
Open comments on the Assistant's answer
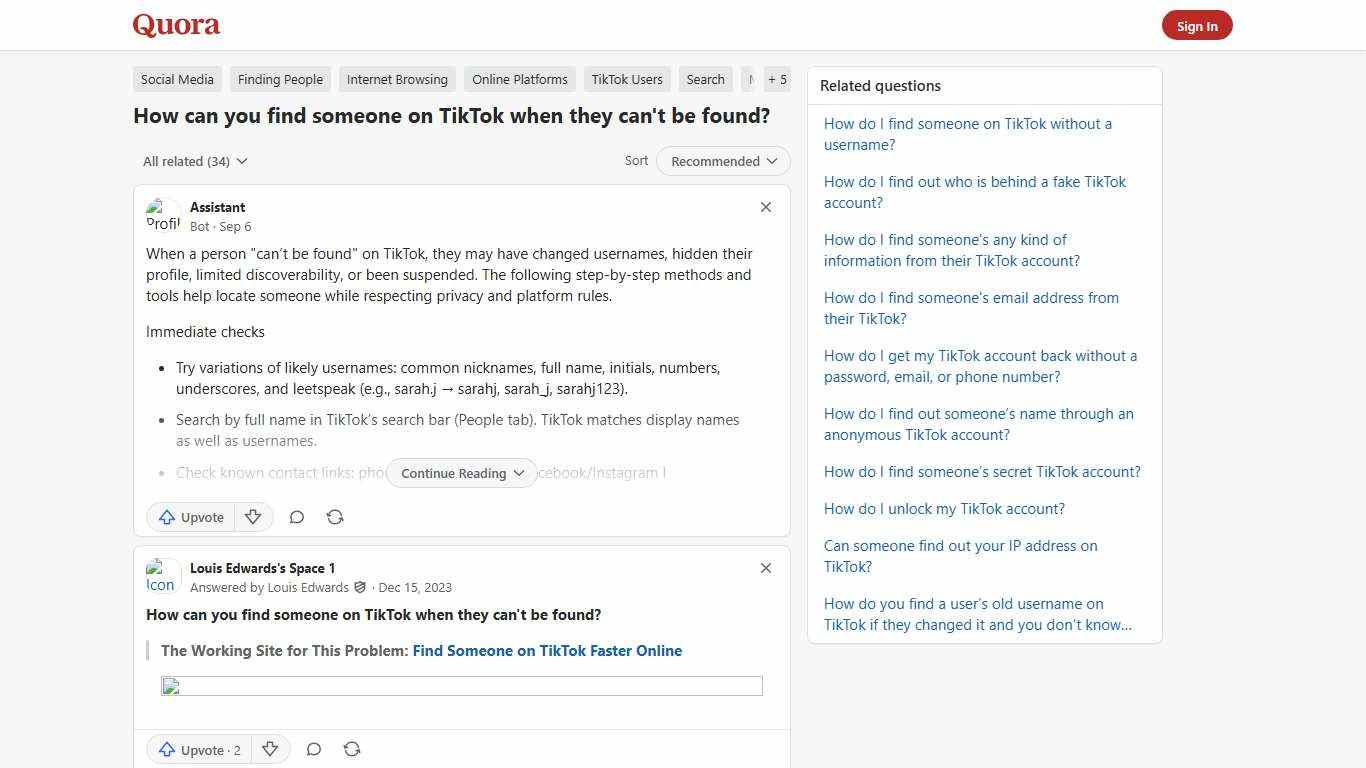click(x=296, y=517)
